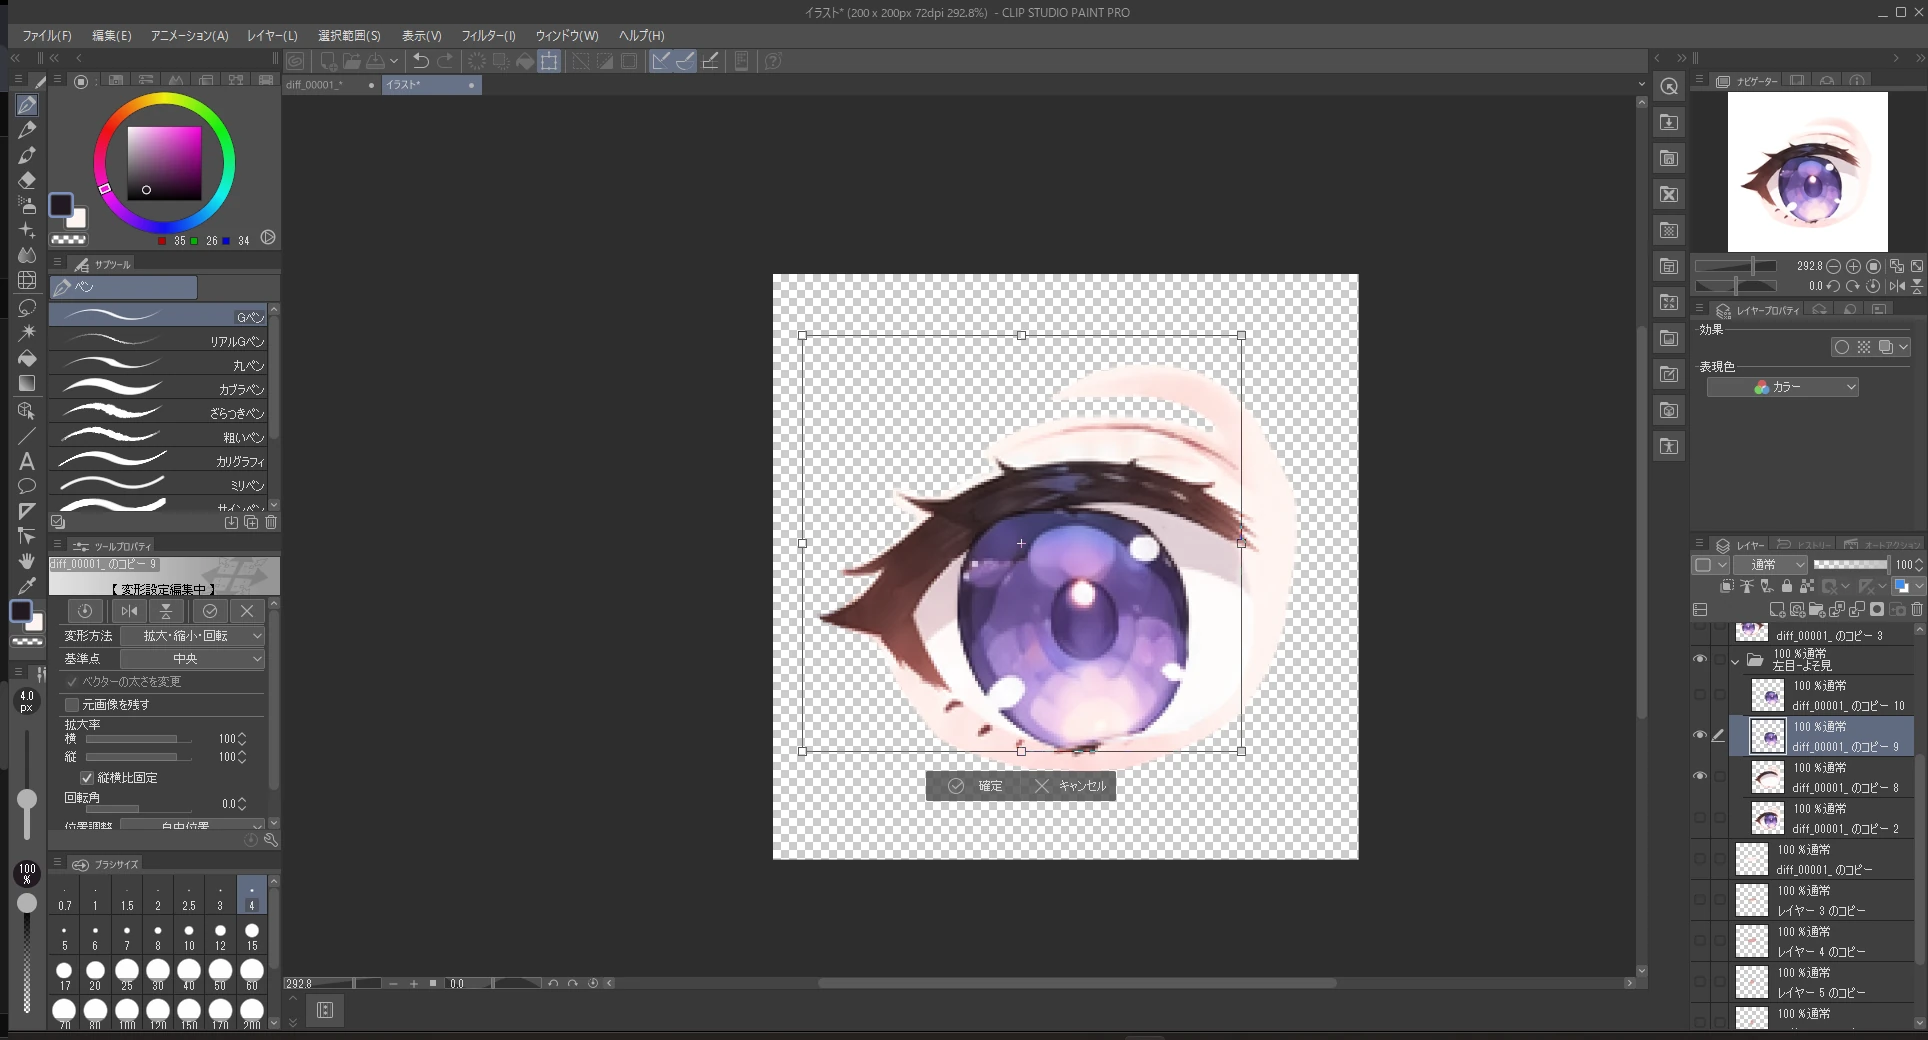Open the 基準点 dropdown
The image size is (1928, 1040).
(192, 659)
